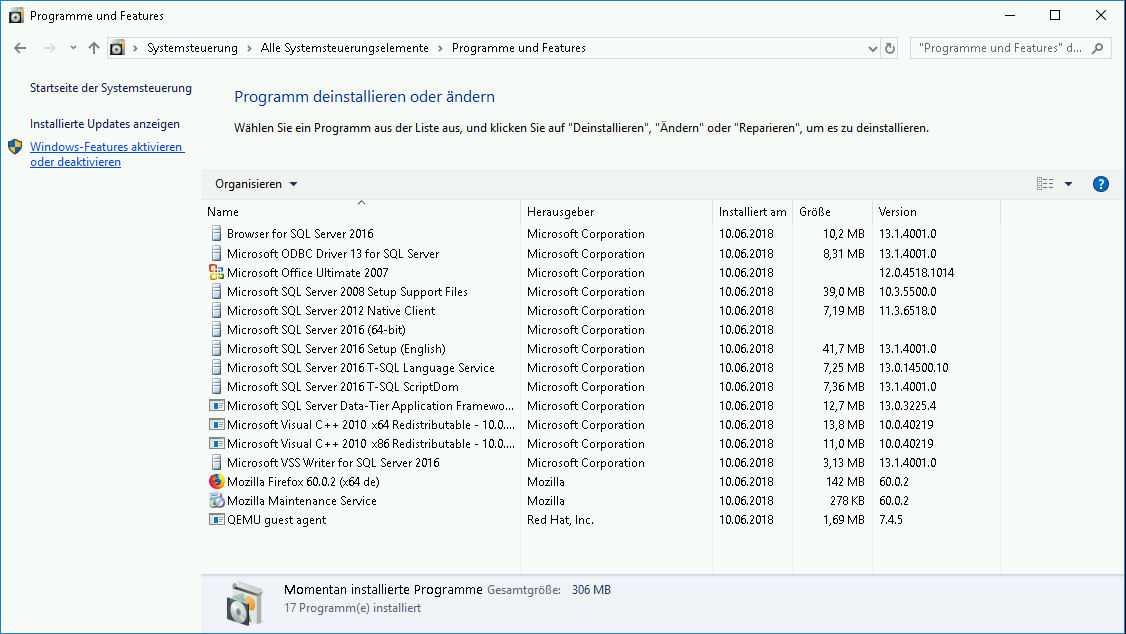The width and height of the screenshot is (1126, 634).
Task: Sort list by Größe column header
Action: point(815,212)
